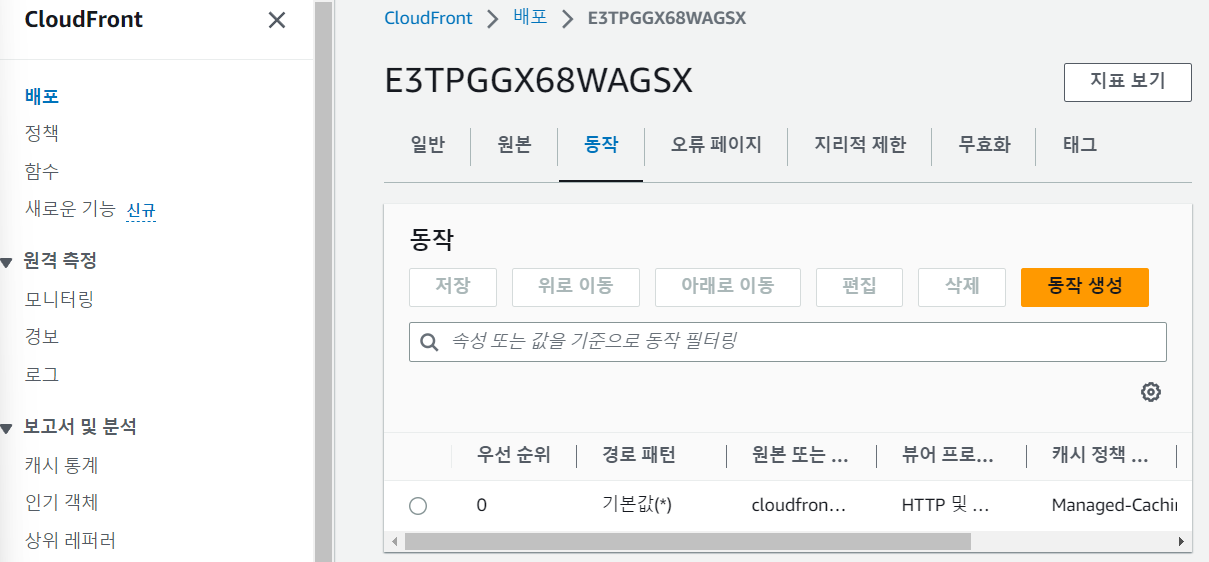This screenshot has height=562, width=1209.
Task: Sort by 우선 순위 column header
Action: (514, 456)
